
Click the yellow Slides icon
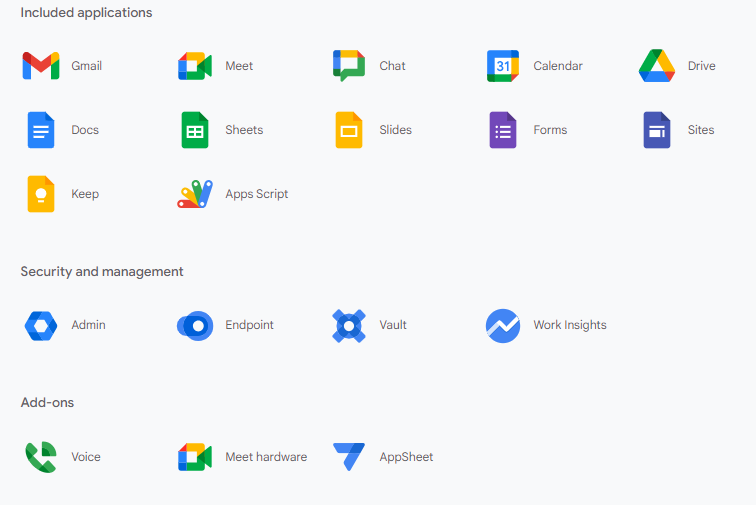click(x=349, y=130)
